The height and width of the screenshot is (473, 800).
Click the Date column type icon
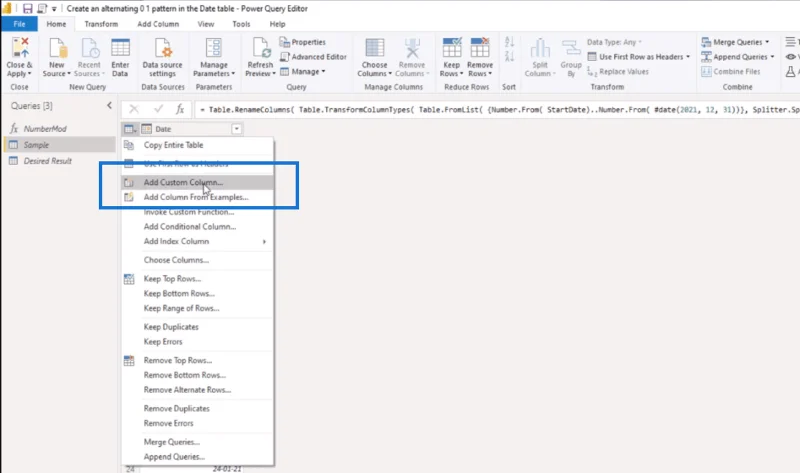(146, 129)
